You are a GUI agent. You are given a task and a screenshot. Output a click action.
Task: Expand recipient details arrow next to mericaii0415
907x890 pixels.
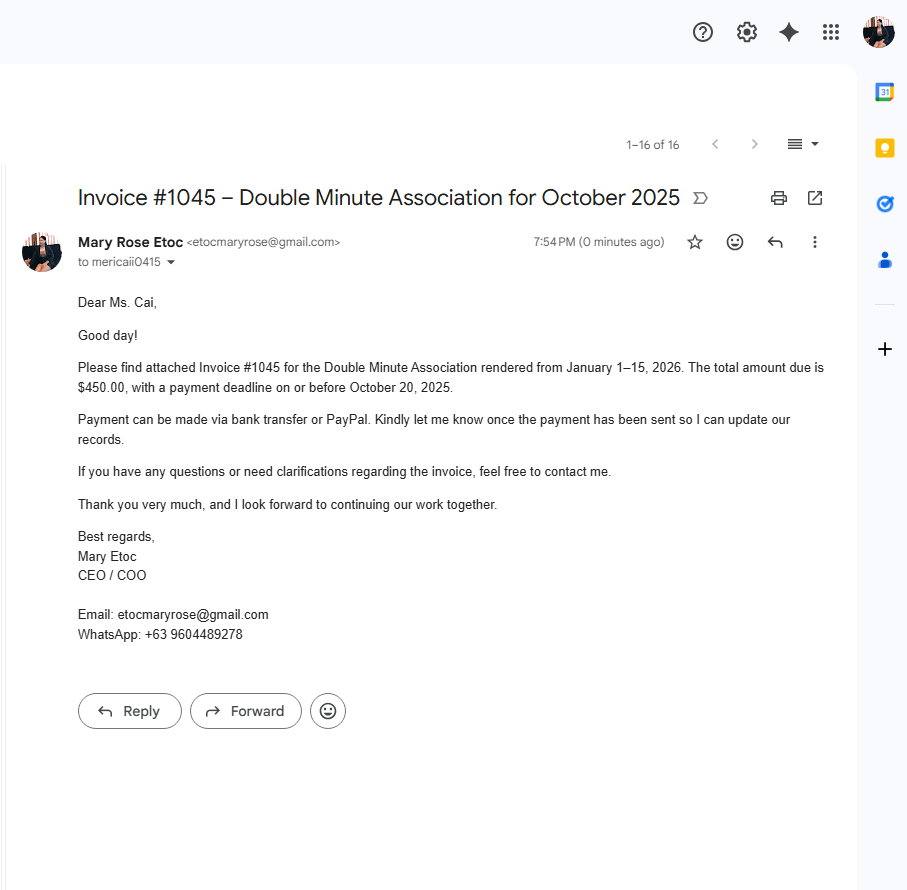(x=171, y=262)
